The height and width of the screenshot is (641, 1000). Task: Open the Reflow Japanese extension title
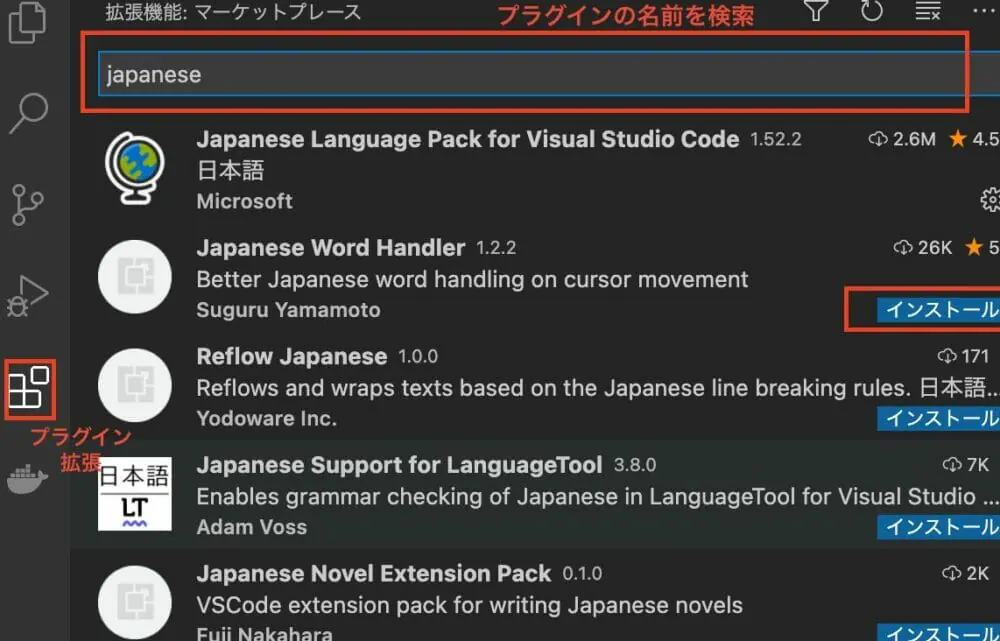pyautogui.click(x=292, y=357)
